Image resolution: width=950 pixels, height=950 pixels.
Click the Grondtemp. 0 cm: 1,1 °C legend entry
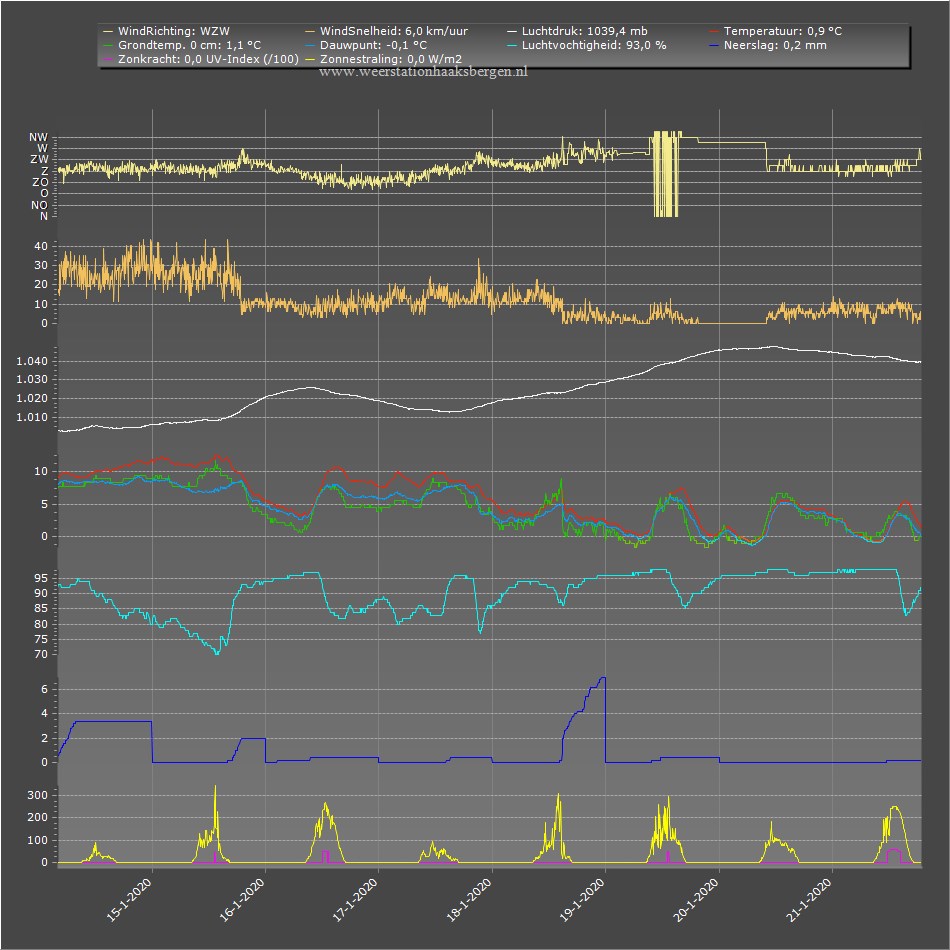click(x=182, y=45)
